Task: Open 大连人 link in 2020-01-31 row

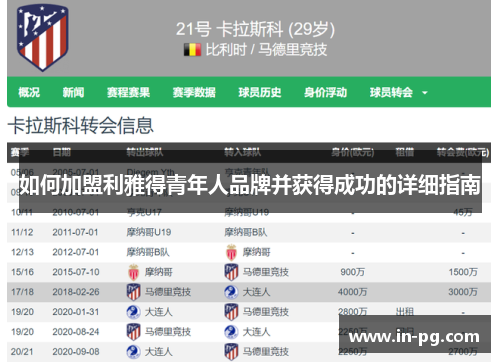Action: click(158, 312)
